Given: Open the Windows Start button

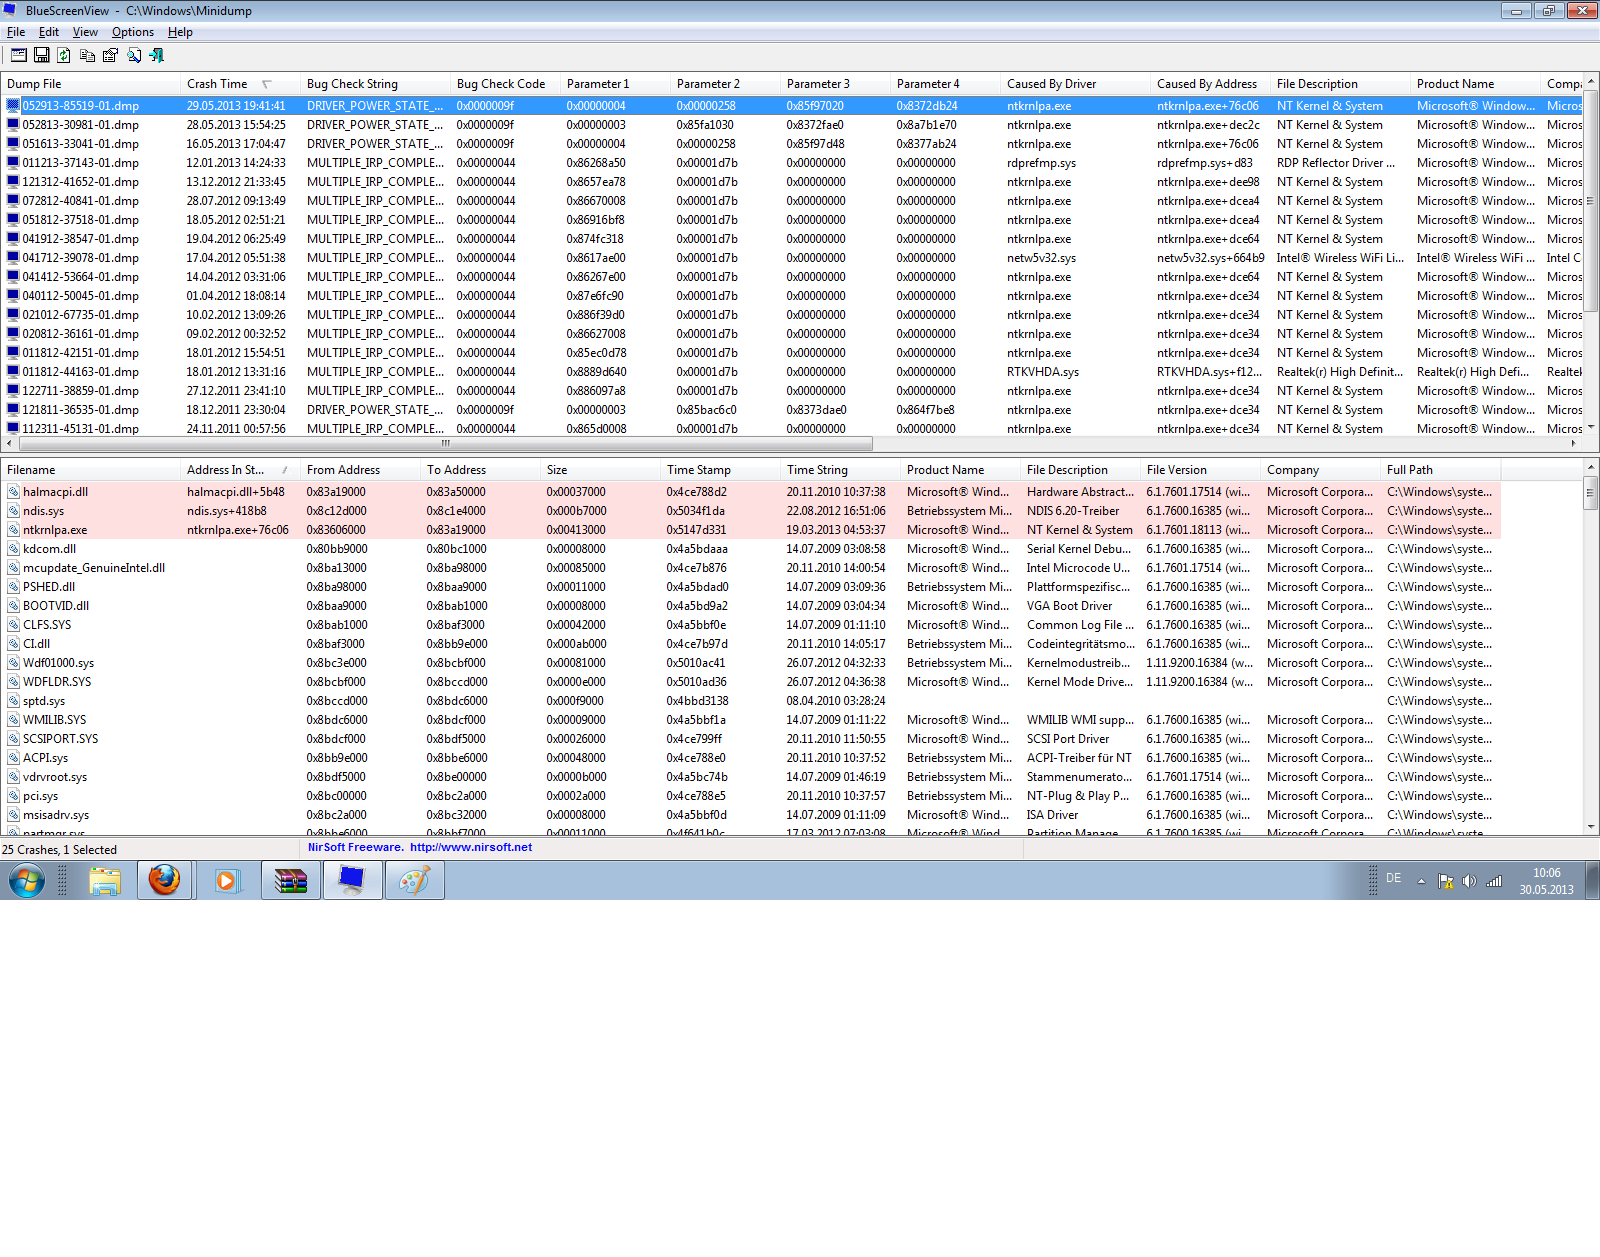Looking at the screenshot, I should click(x=27, y=881).
